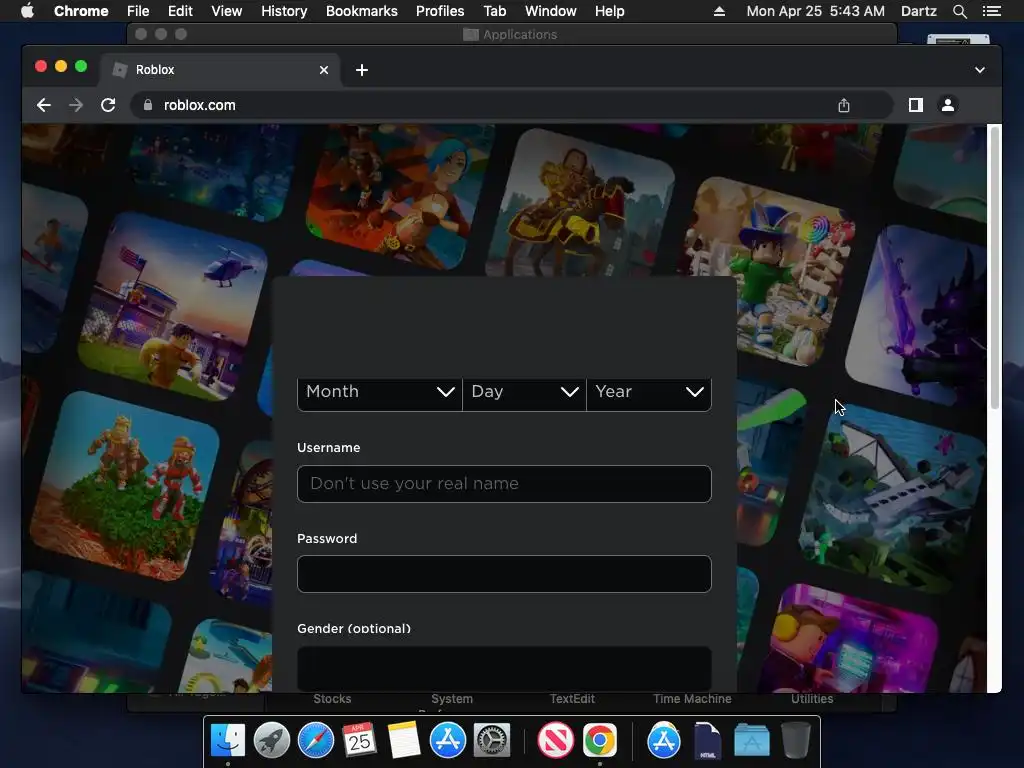Select Stocks in the Applications window
Screen dimensions: 1024x768
pos(332,699)
